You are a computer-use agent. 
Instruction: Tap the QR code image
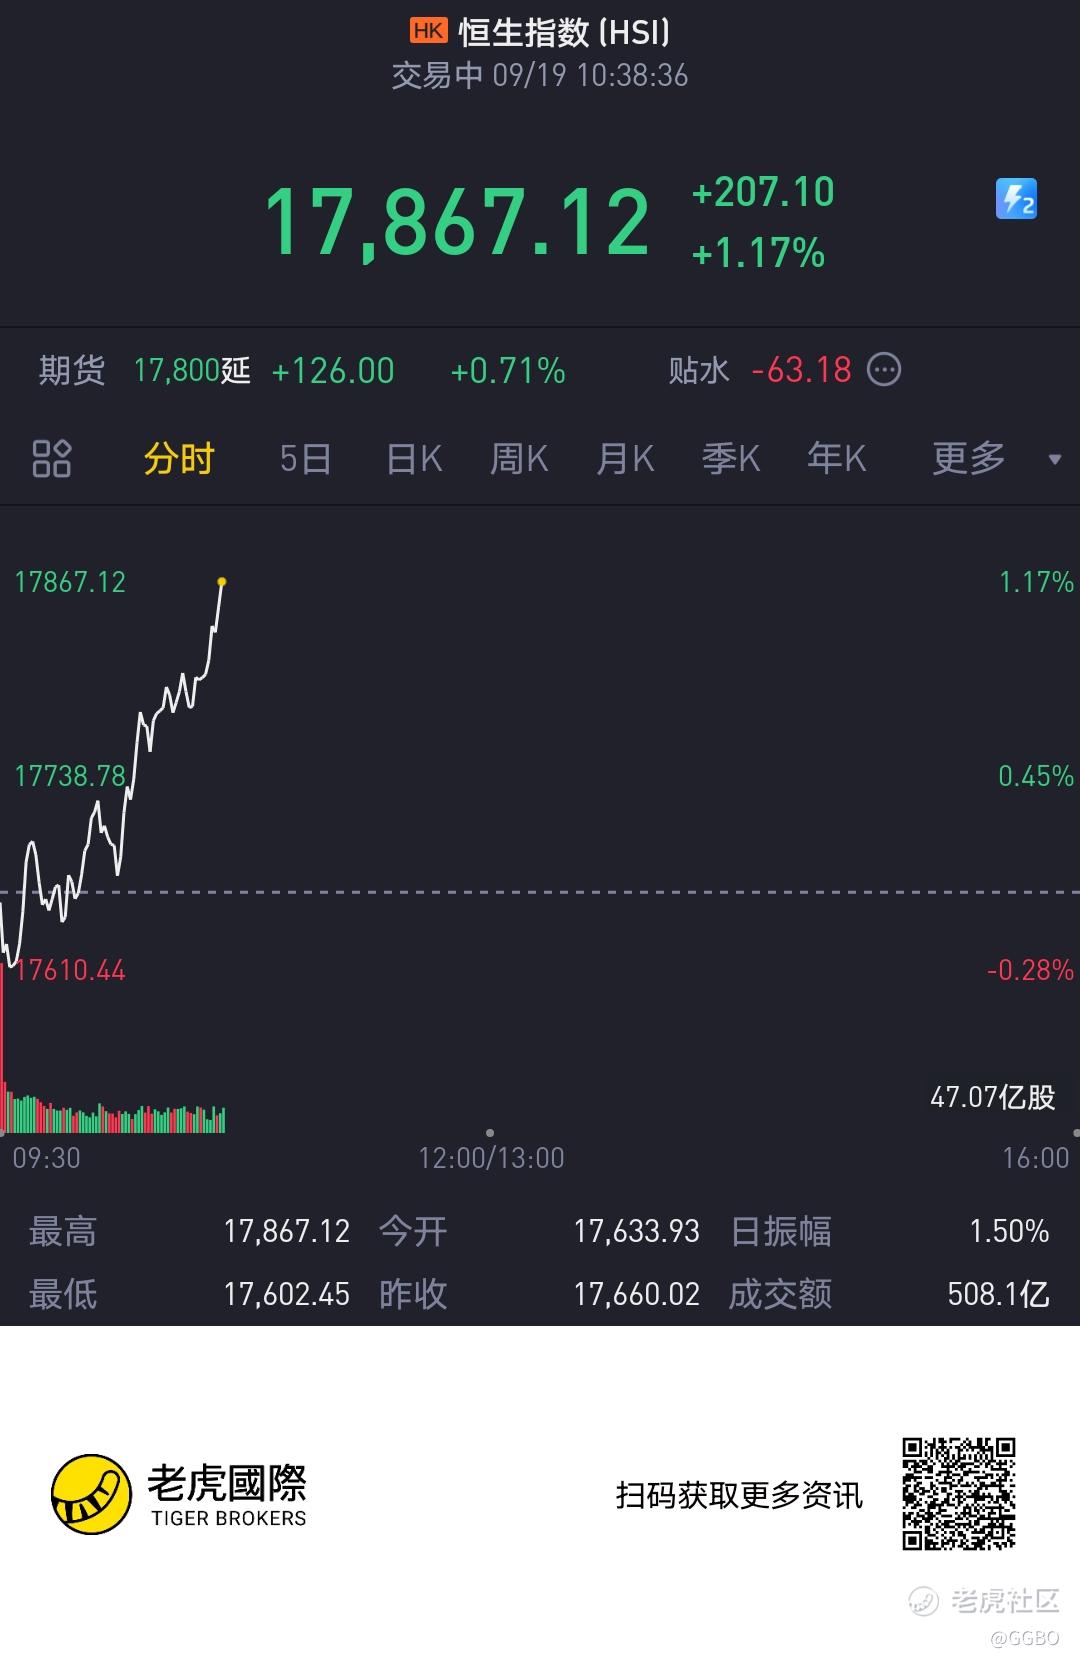[959, 1494]
